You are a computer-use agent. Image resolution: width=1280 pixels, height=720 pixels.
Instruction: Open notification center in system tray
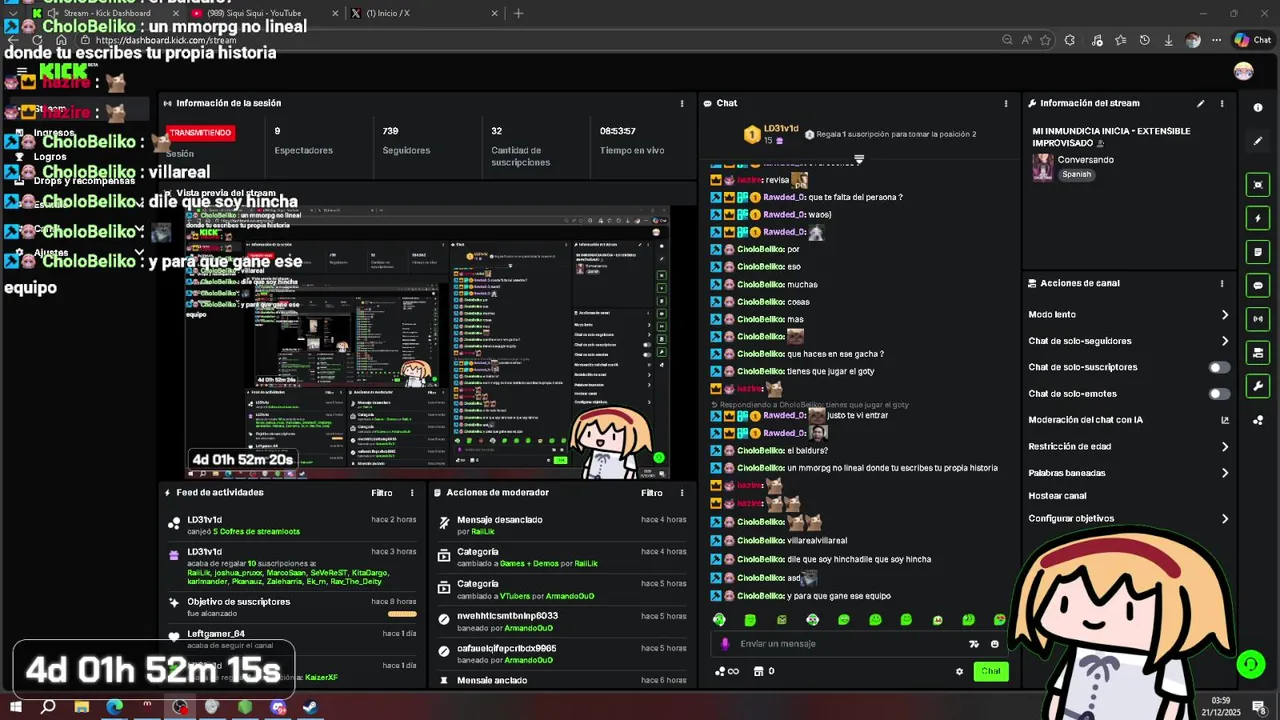tap(1259, 706)
